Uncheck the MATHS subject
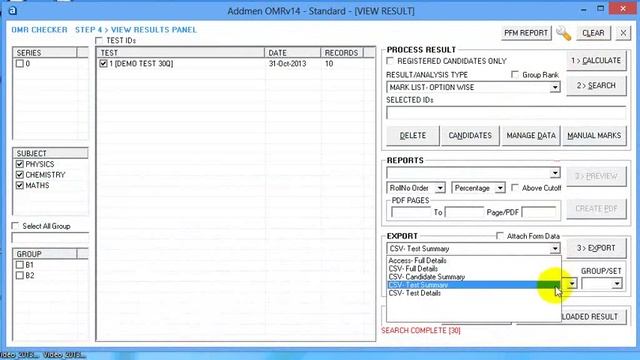Viewport: 640px width, 360px height. click(x=20, y=185)
